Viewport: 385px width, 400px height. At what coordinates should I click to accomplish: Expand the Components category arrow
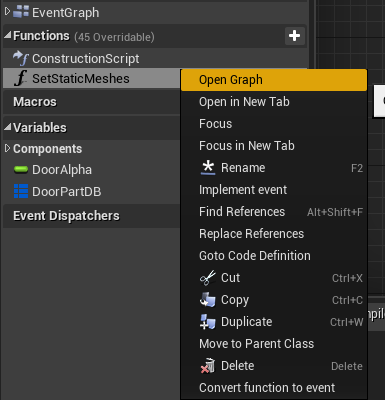pyautogui.click(x=8, y=148)
